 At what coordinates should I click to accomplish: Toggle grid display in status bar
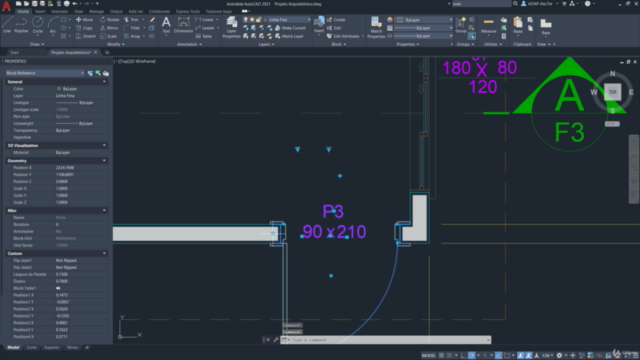click(x=441, y=356)
